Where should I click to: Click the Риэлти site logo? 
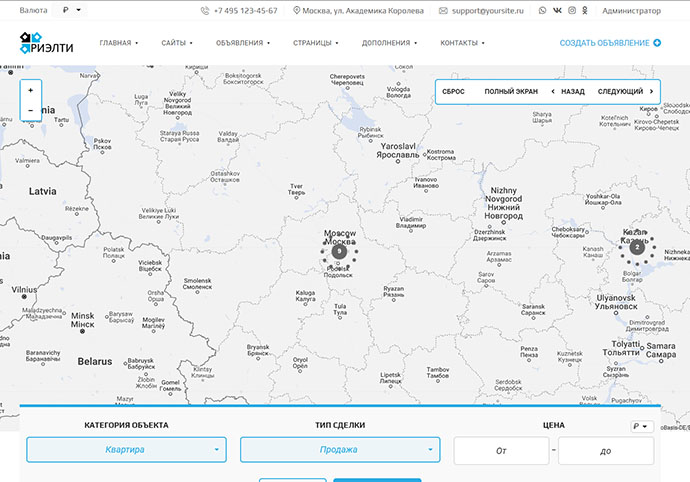[46, 43]
